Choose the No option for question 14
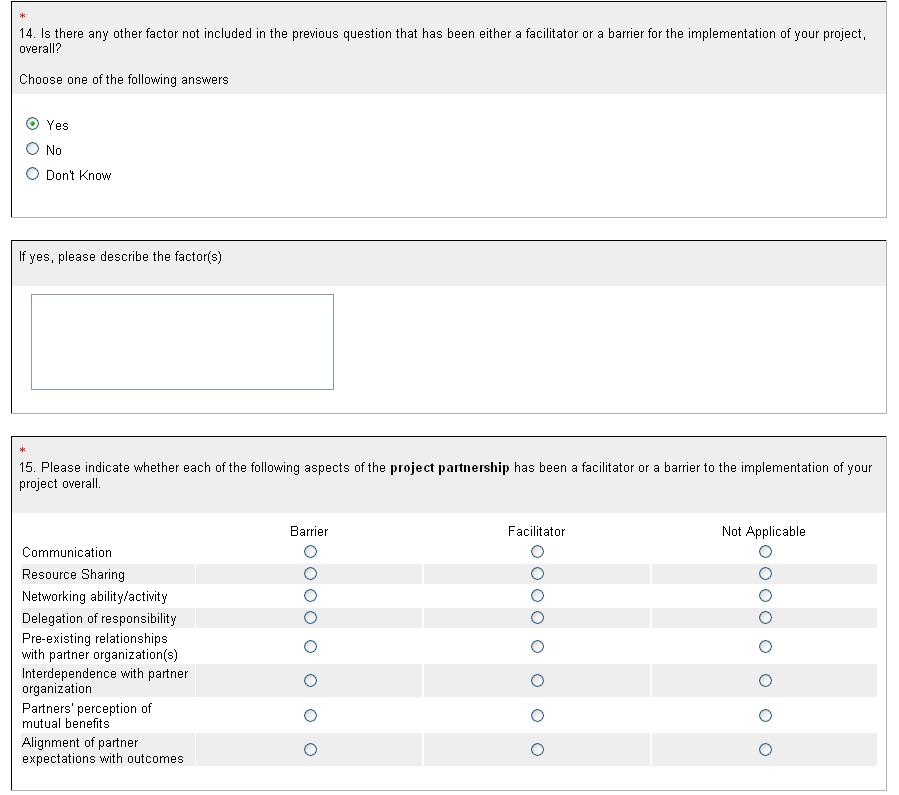Screen dimensions: 899x795 click(33, 149)
